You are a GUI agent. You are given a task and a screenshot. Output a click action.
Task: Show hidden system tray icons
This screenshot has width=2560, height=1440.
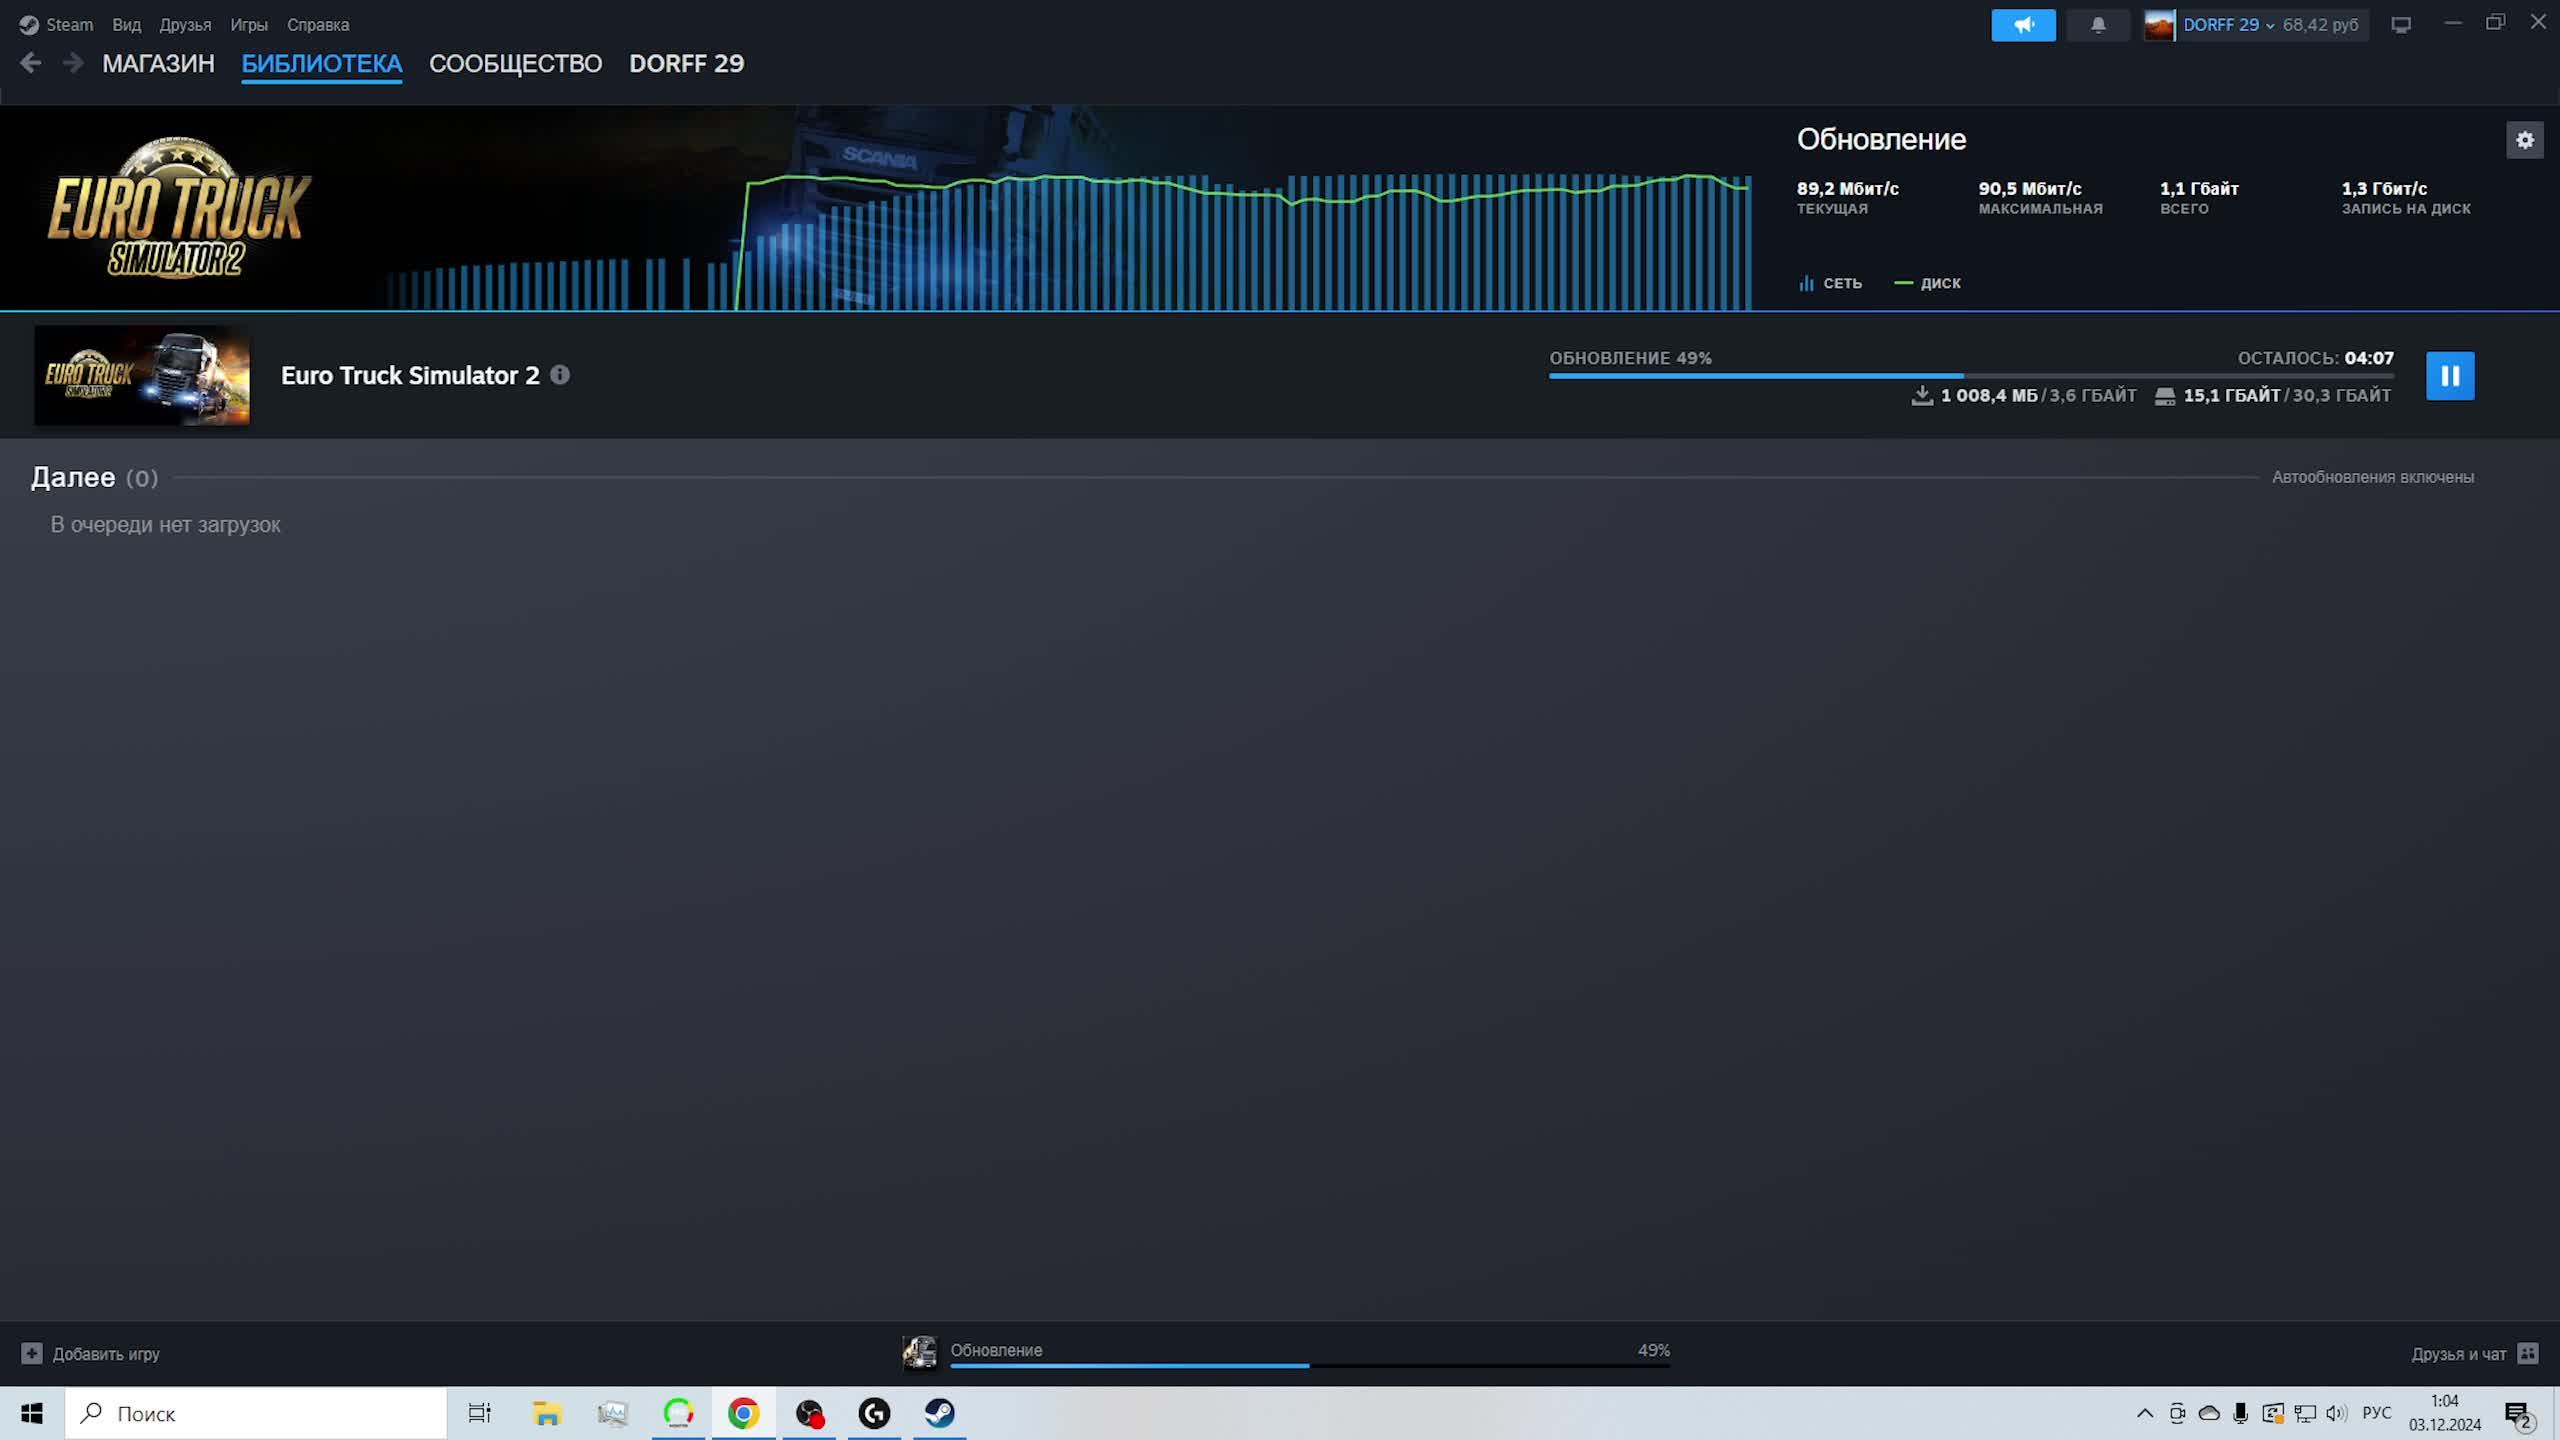[2144, 1413]
